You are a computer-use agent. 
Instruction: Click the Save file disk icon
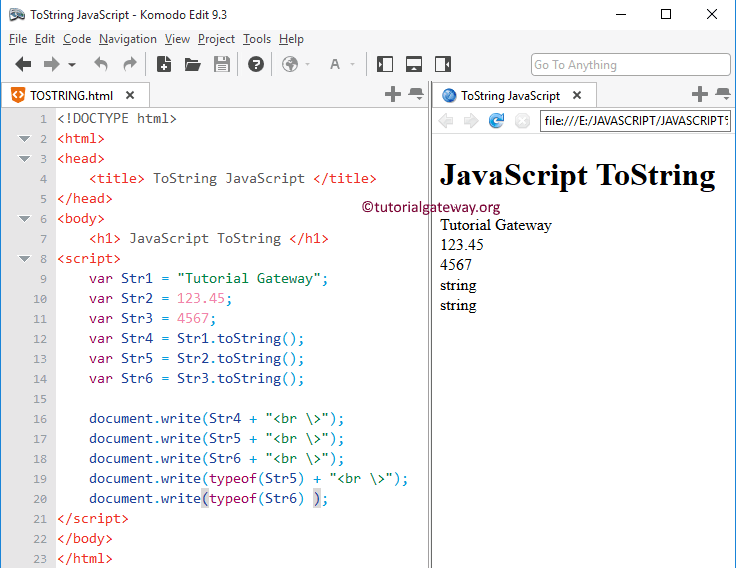pyautogui.click(x=222, y=64)
